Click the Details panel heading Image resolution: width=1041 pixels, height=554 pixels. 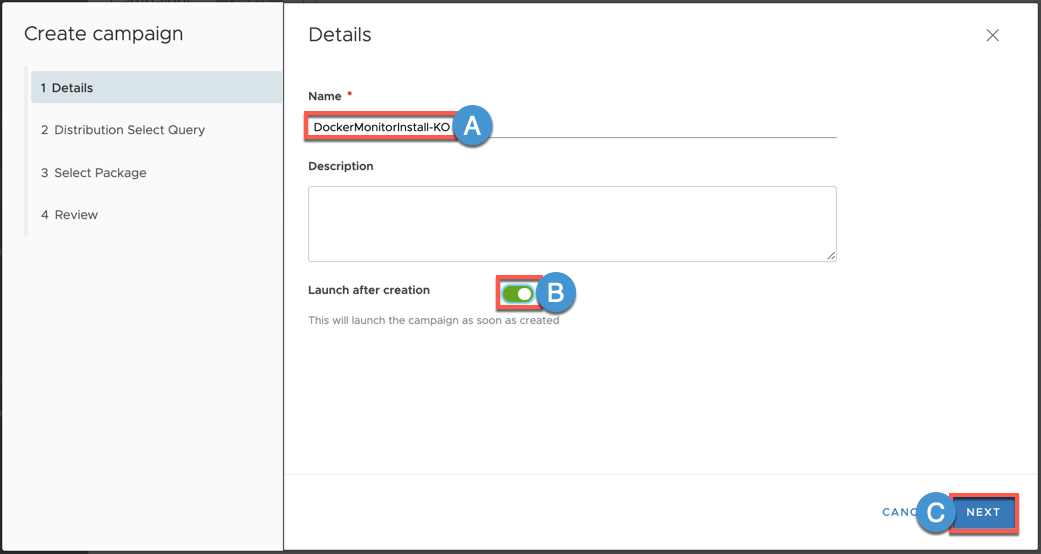click(x=340, y=35)
